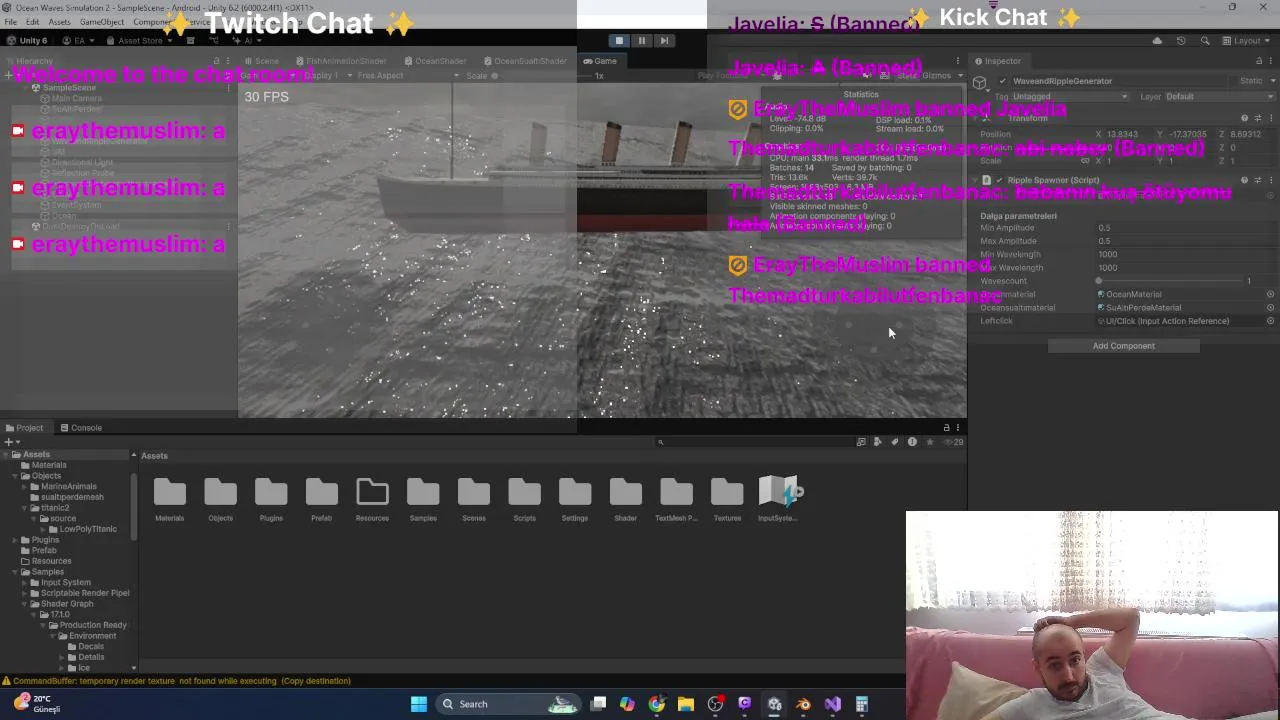Image resolution: width=1280 pixels, height=720 pixels.
Task: Open object picker for OceanMaterial field
Action: (1271, 295)
